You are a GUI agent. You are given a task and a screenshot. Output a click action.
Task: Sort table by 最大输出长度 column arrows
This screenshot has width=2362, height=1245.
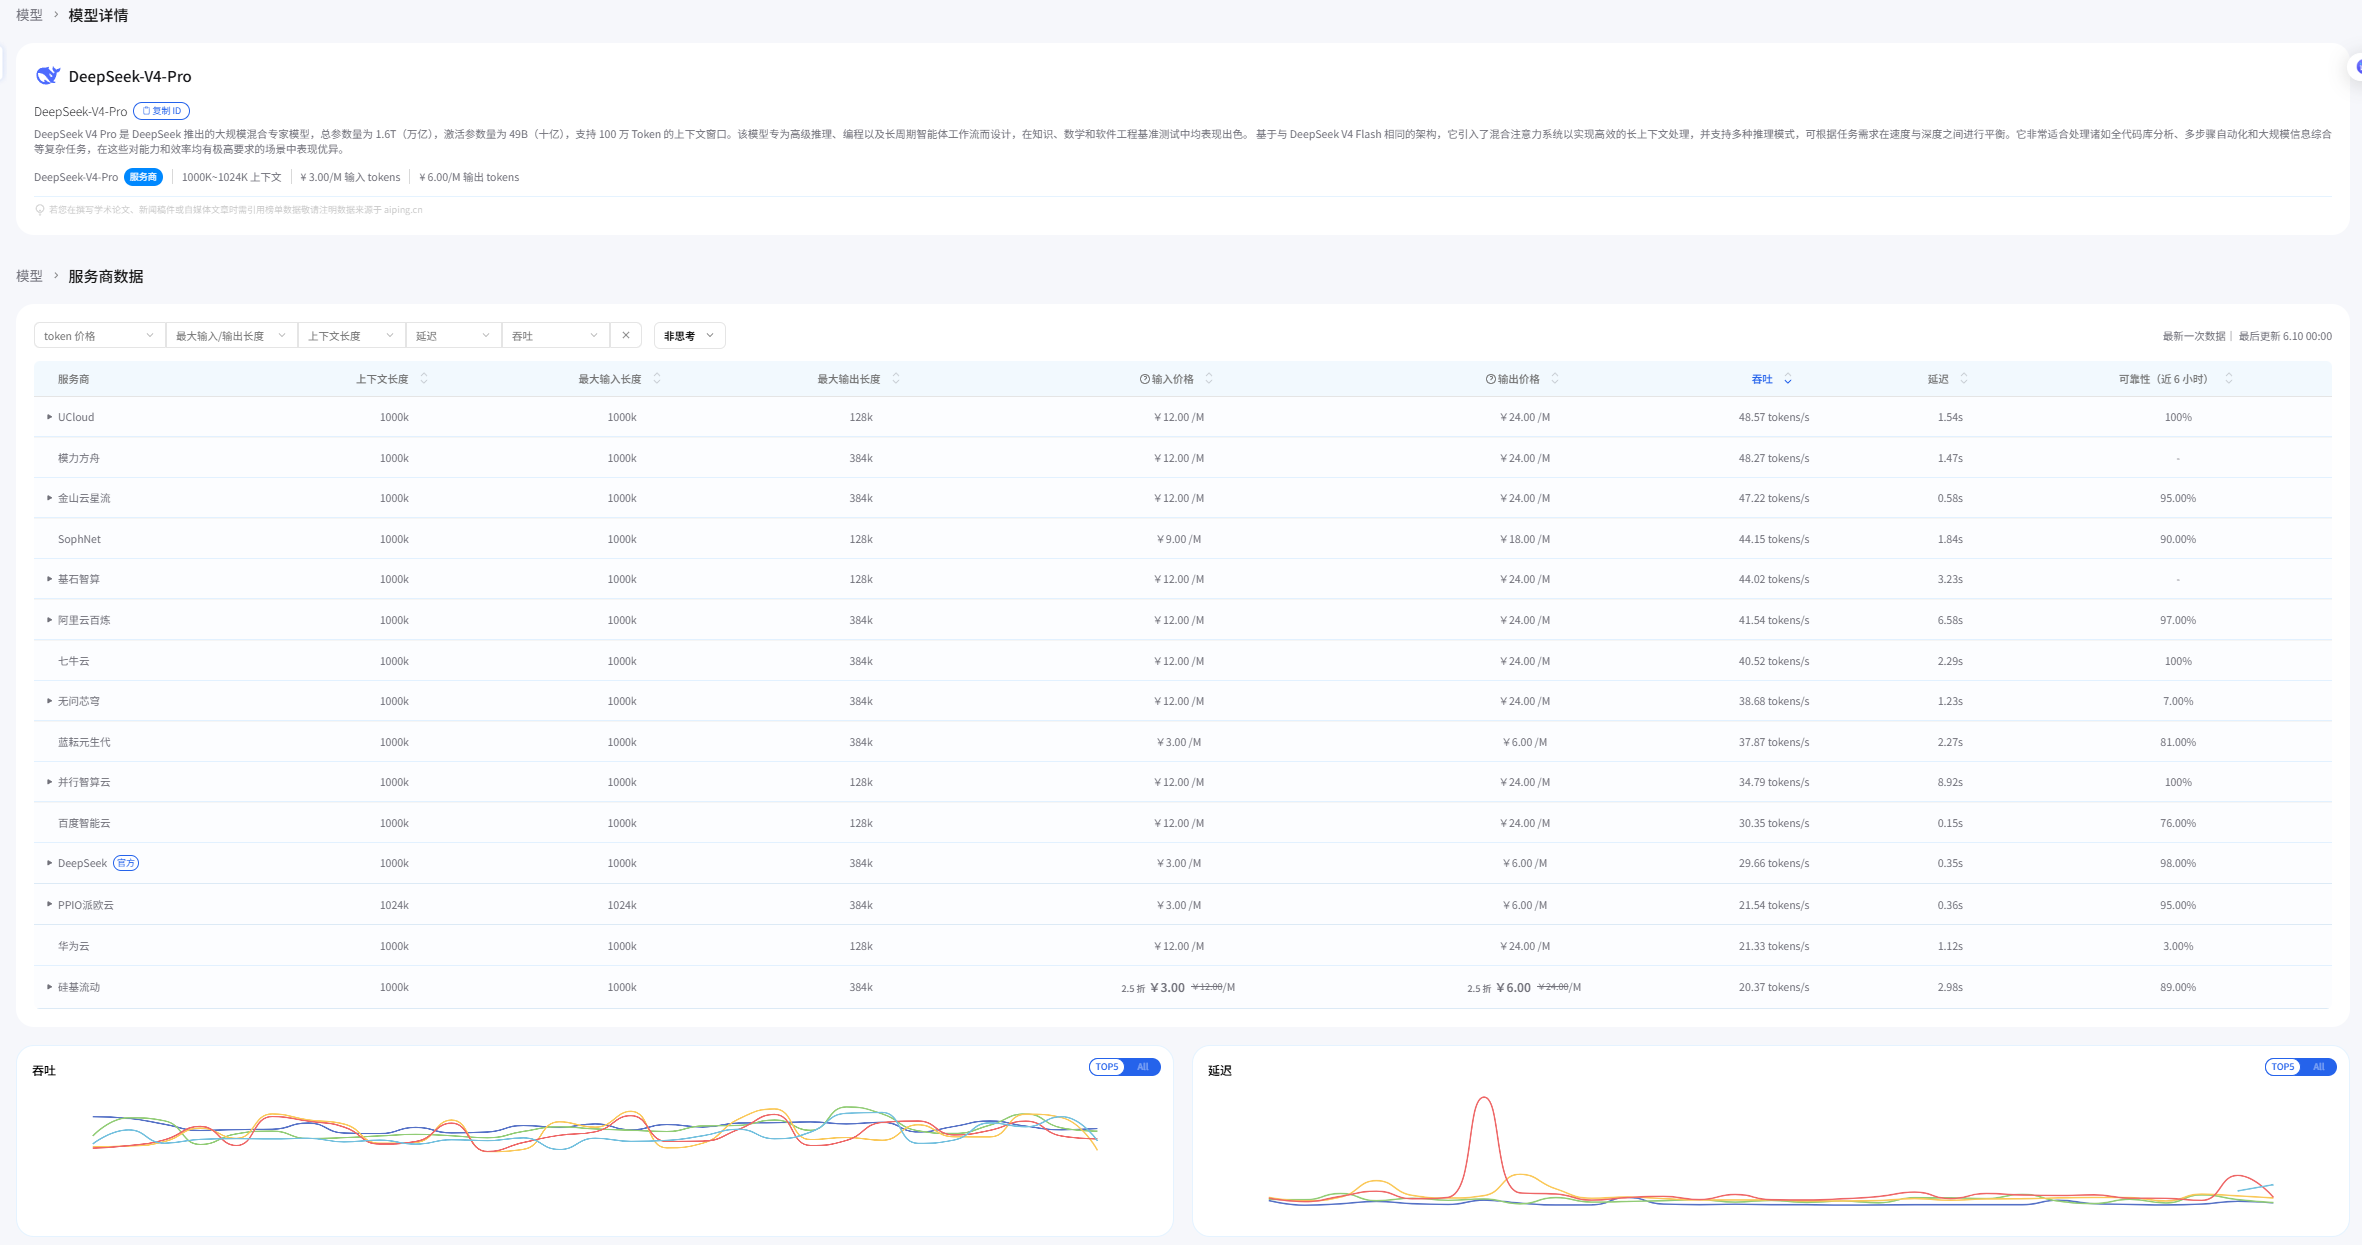[896, 379]
